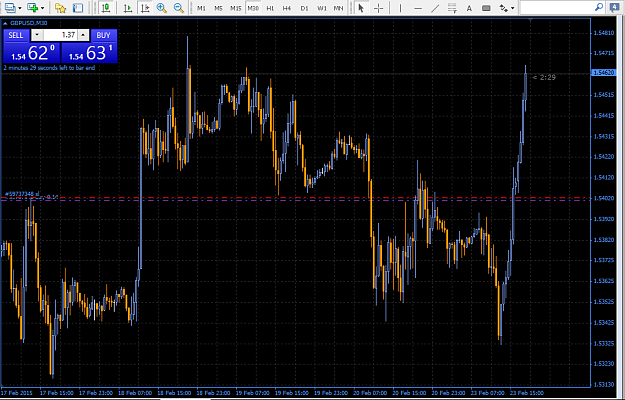
Task: Click the 1.54 63 buy price tile
Action: tap(89, 53)
